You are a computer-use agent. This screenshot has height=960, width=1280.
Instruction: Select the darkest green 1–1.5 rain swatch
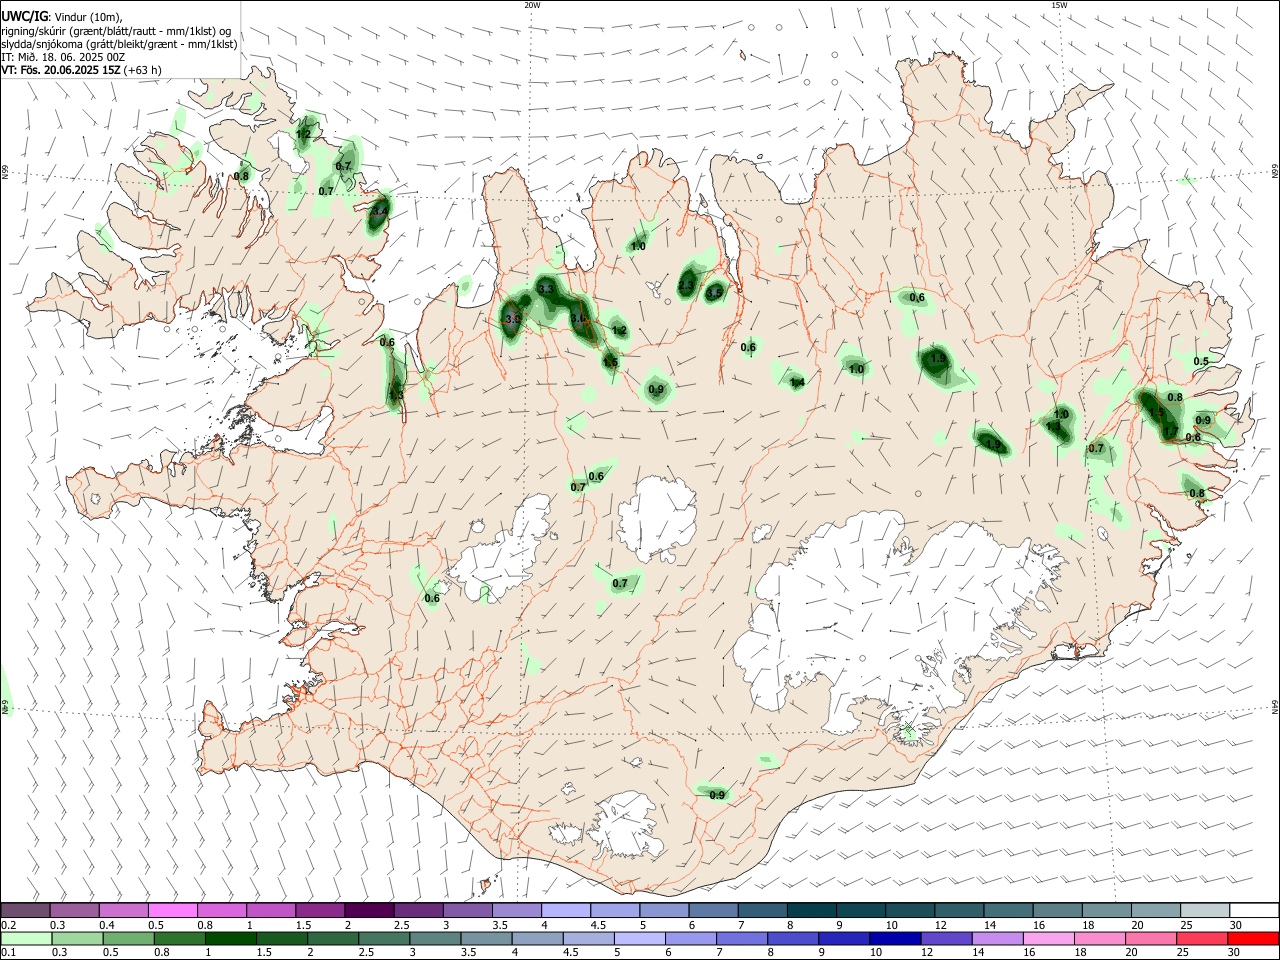pyautogui.click(x=231, y=939)
